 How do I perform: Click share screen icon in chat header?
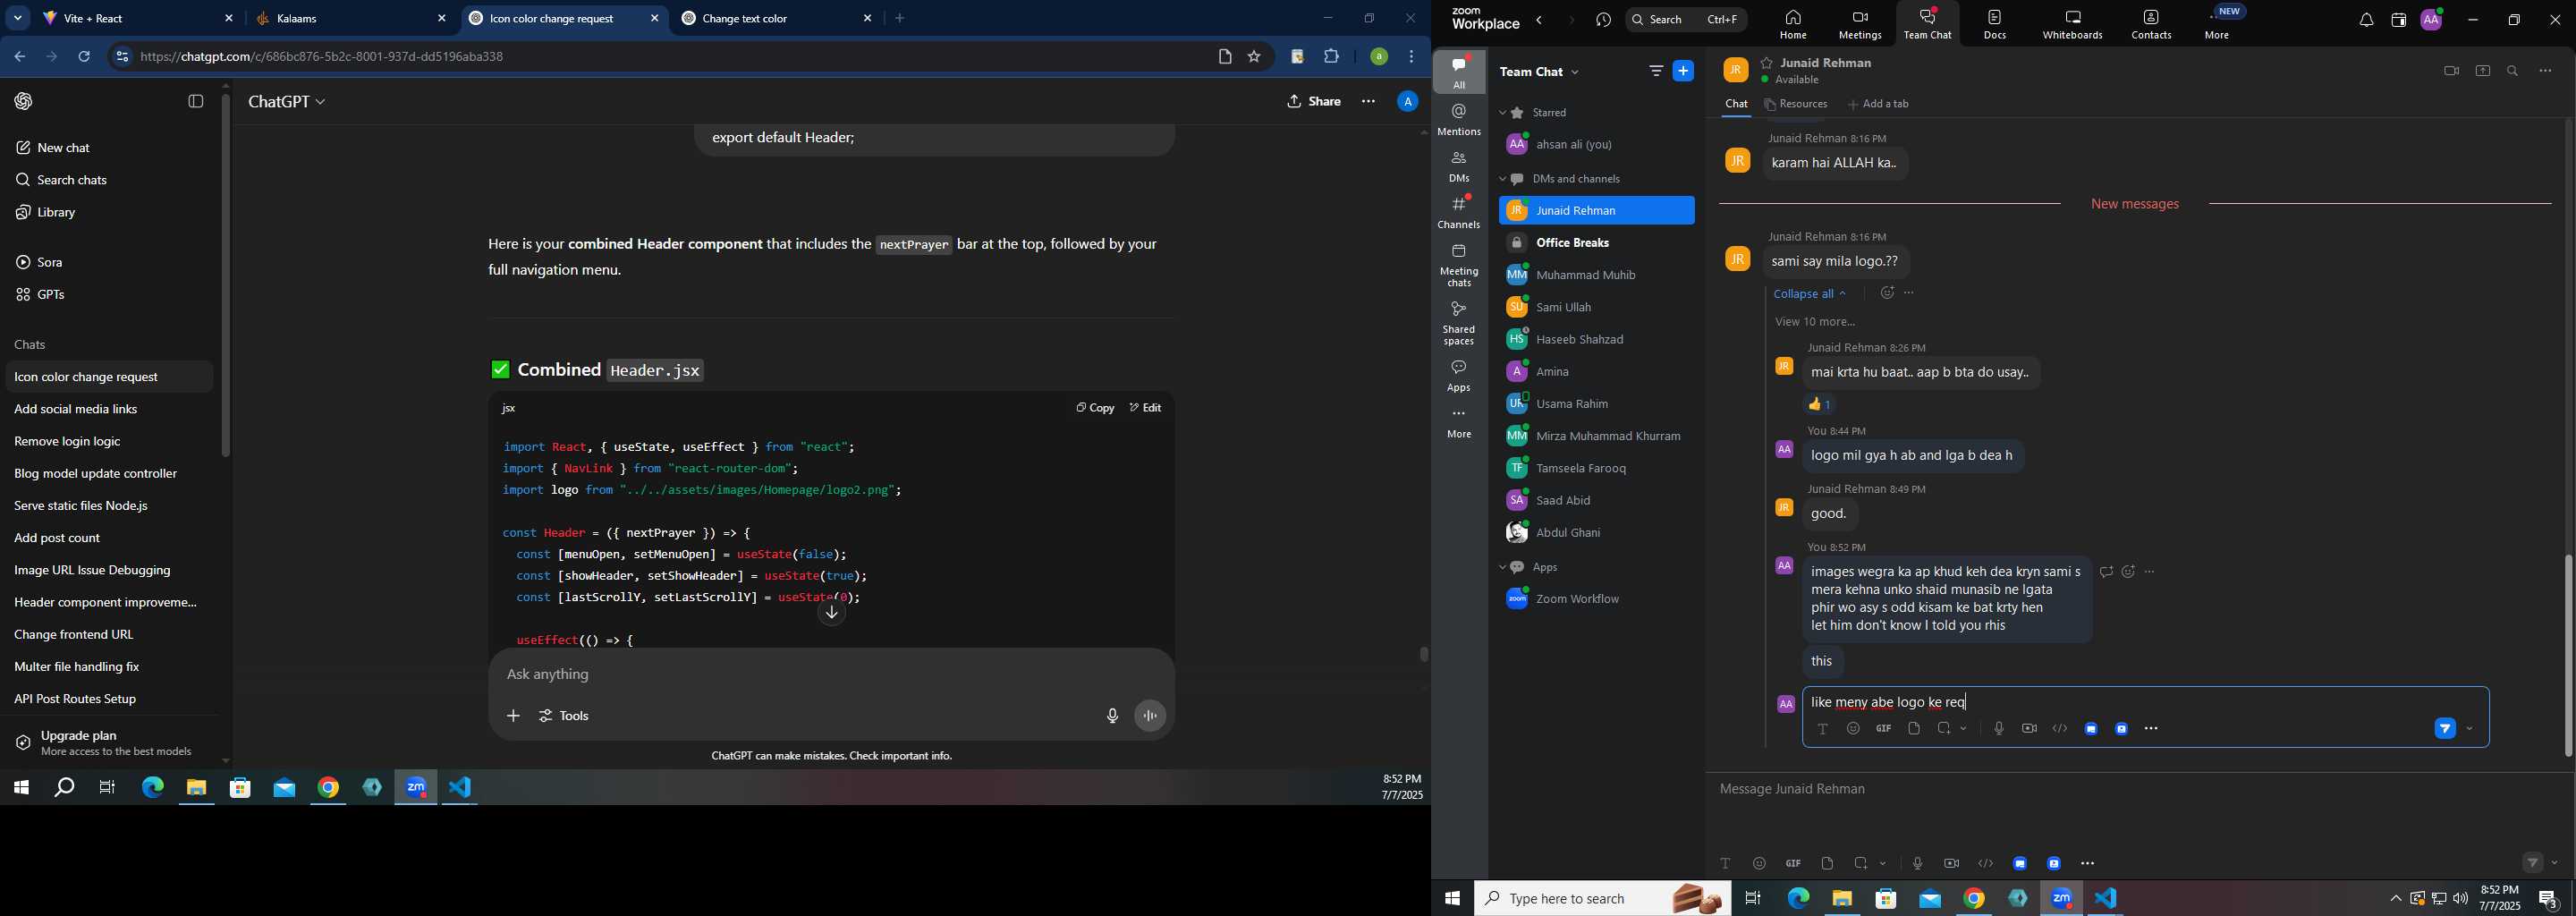(2482, 71)
